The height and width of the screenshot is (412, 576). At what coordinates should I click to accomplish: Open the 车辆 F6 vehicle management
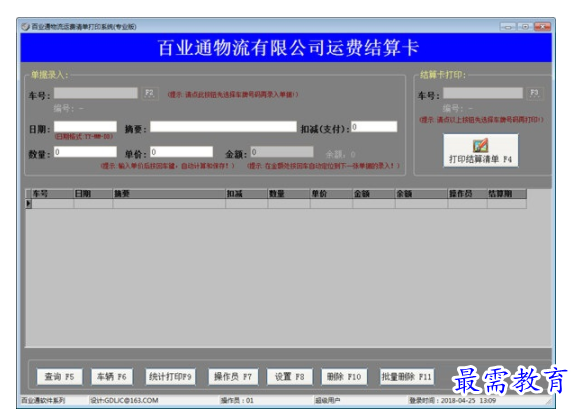[x=112, y=377]
